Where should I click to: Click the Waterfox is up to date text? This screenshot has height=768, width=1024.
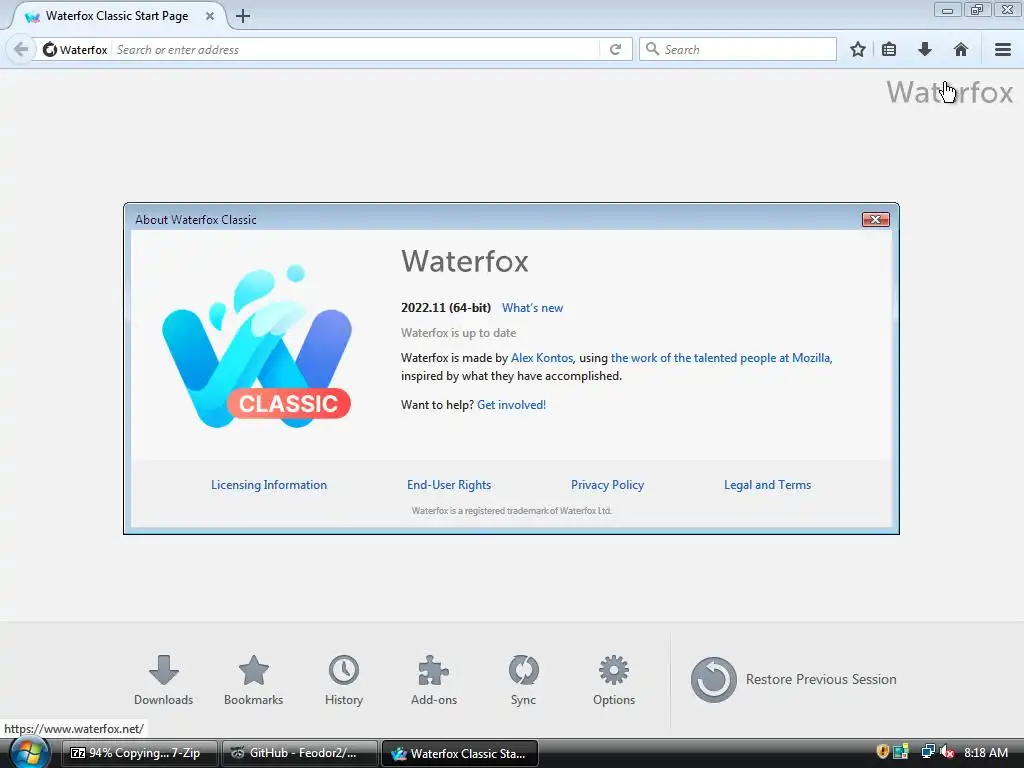(458, 333)
